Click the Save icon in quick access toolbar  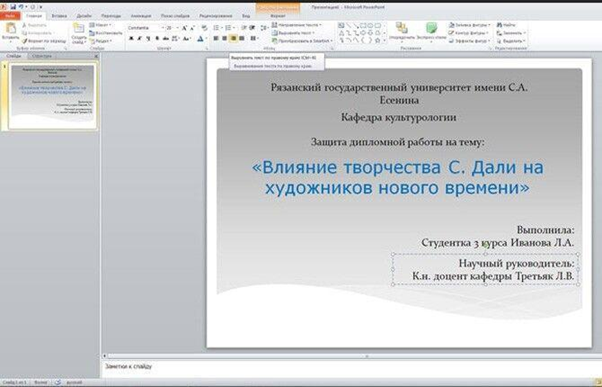point(13,7)
